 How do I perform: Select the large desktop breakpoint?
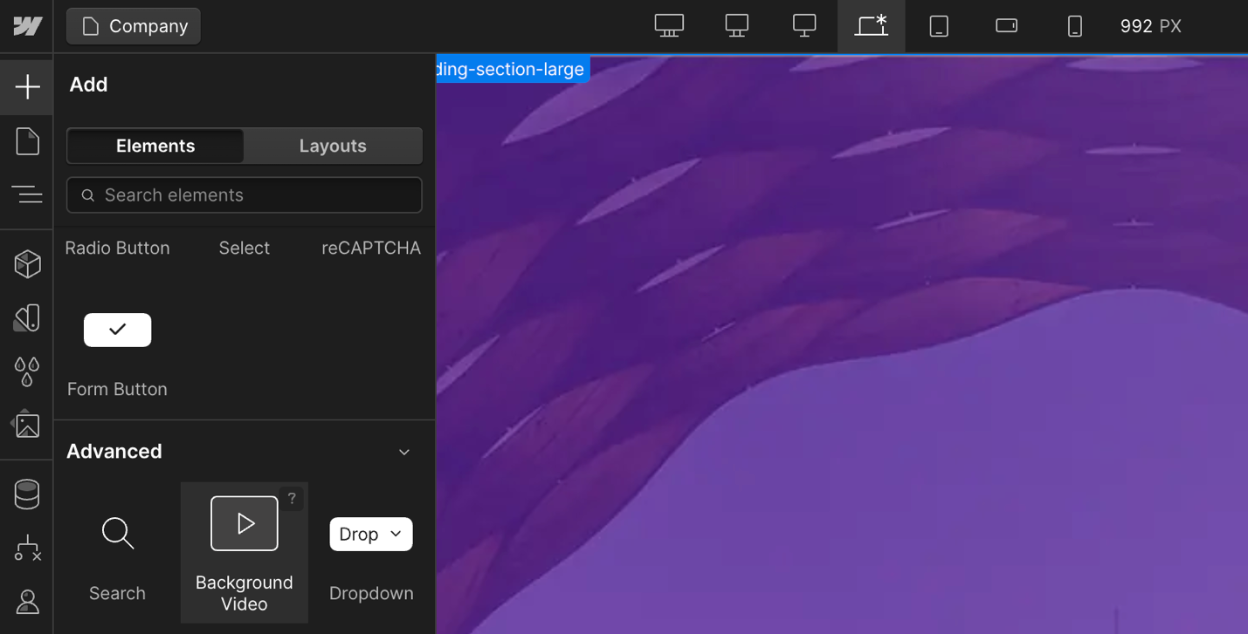[x=737, y=26]
